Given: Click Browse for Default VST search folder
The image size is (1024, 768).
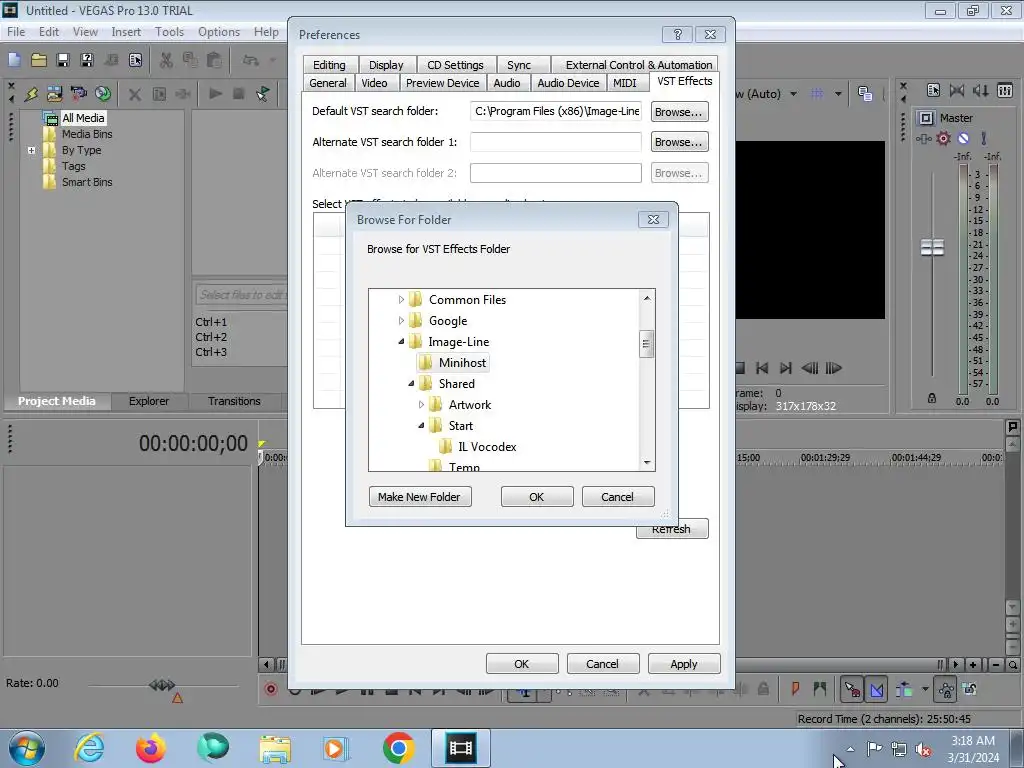Looking at the screenshot, I should click(x=679, y=112).
